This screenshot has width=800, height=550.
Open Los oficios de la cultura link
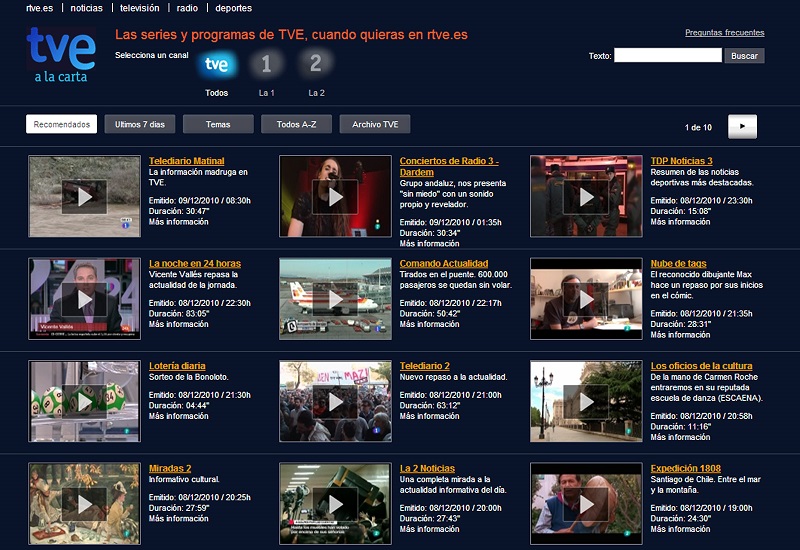coord(701,366)
